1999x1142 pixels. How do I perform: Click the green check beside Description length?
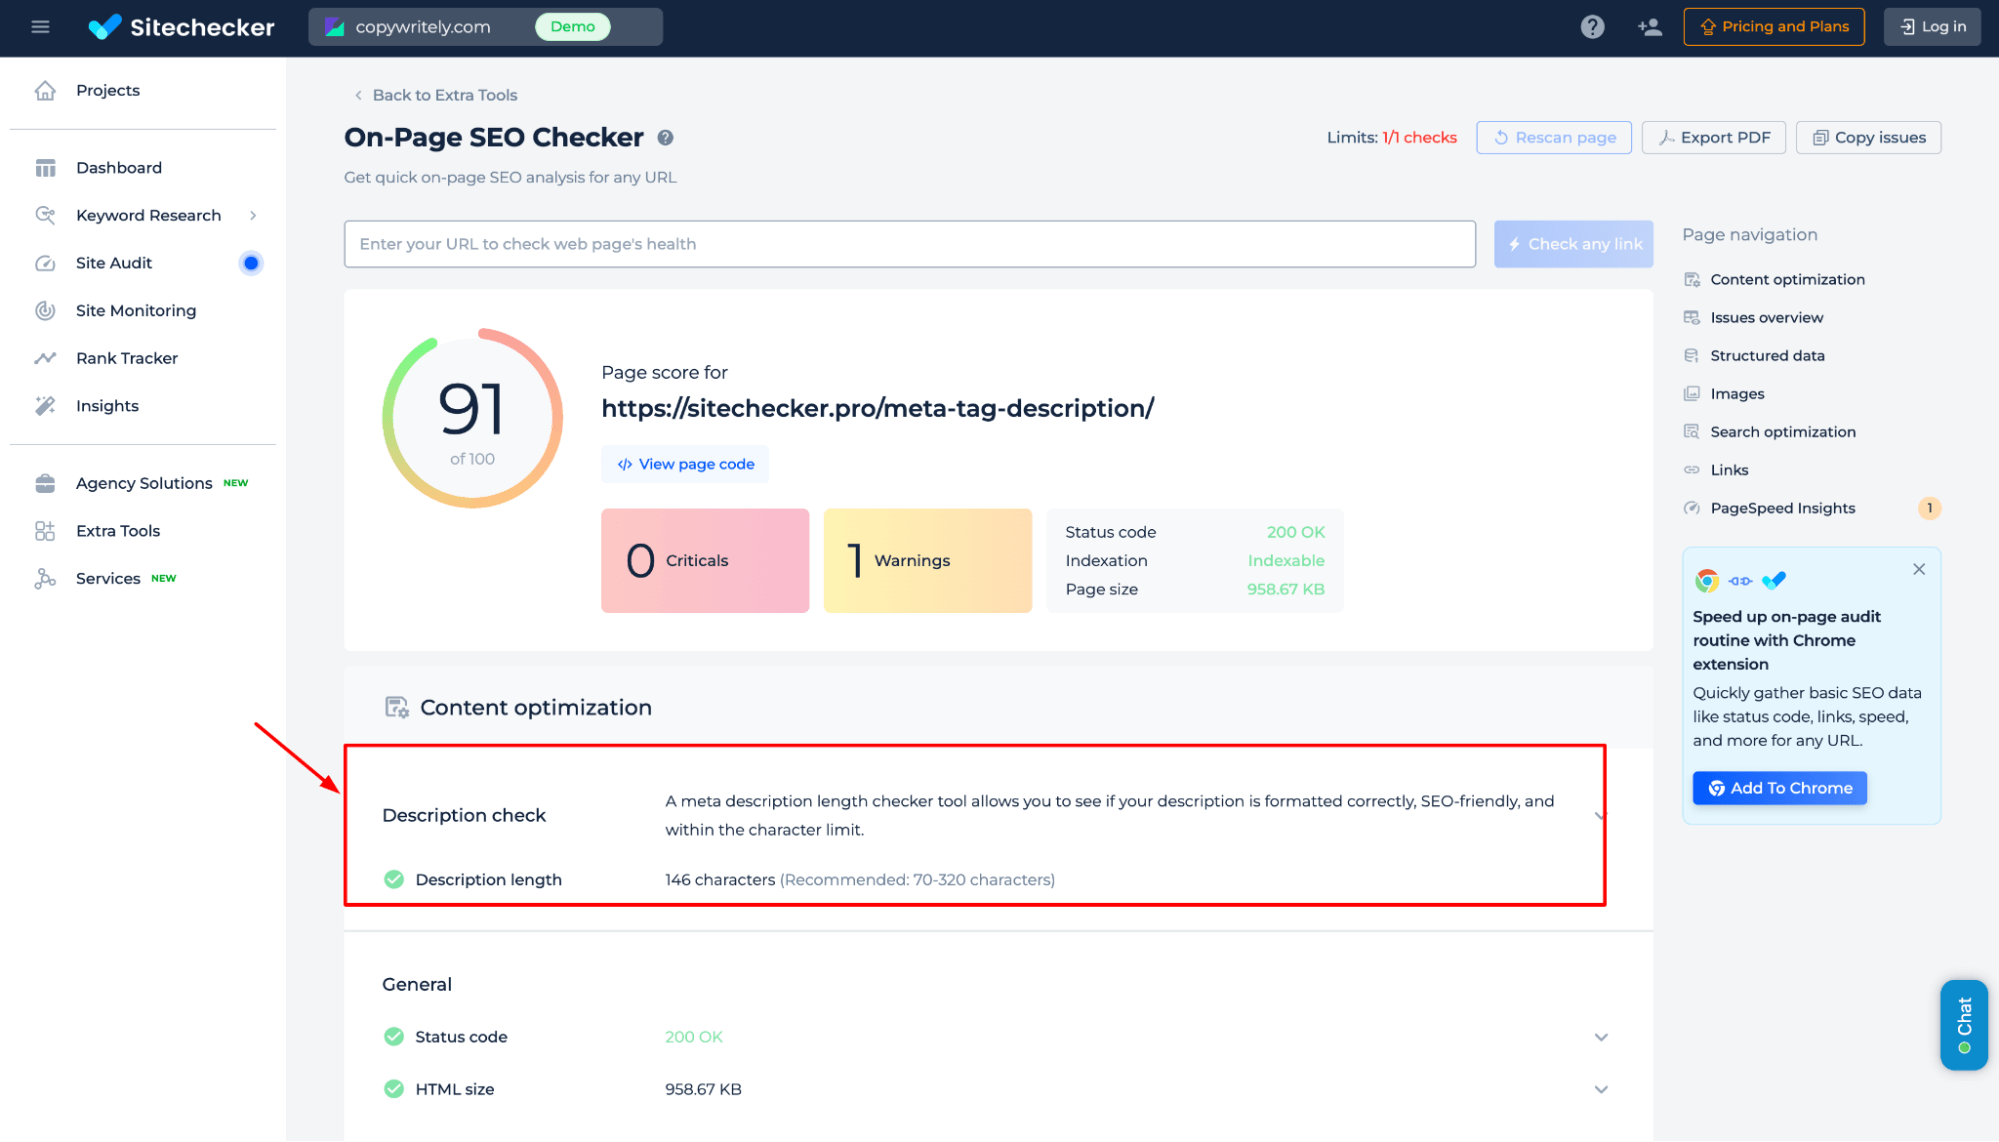(x=394, y=879)
